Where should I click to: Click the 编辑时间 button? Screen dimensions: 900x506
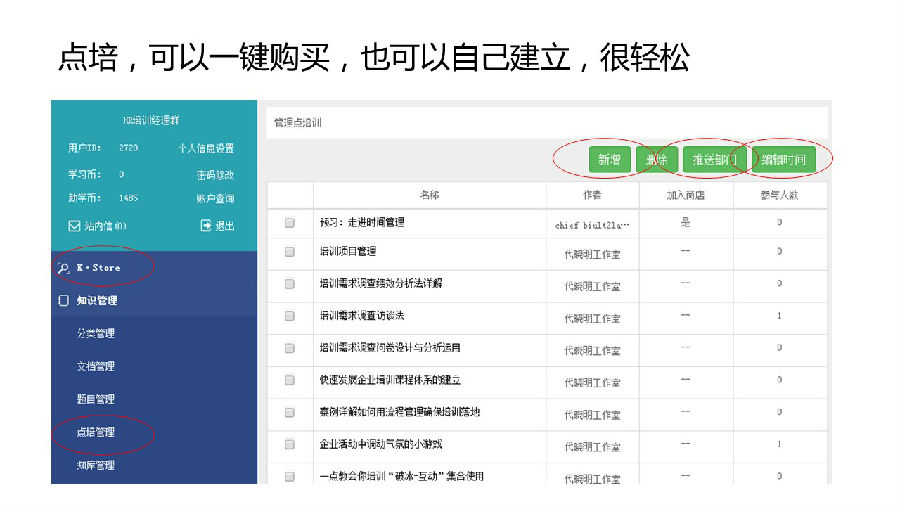[784, 159]
